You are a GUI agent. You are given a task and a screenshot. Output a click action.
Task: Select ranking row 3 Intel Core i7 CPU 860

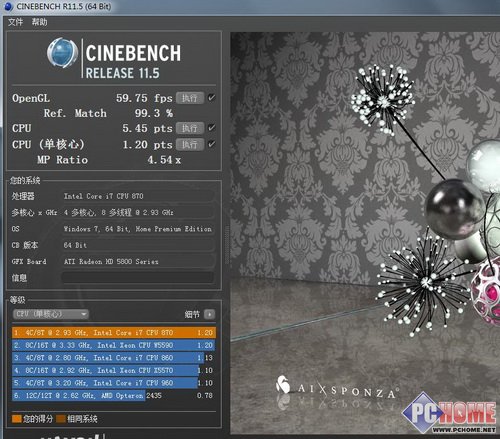(x=114, y=358)
